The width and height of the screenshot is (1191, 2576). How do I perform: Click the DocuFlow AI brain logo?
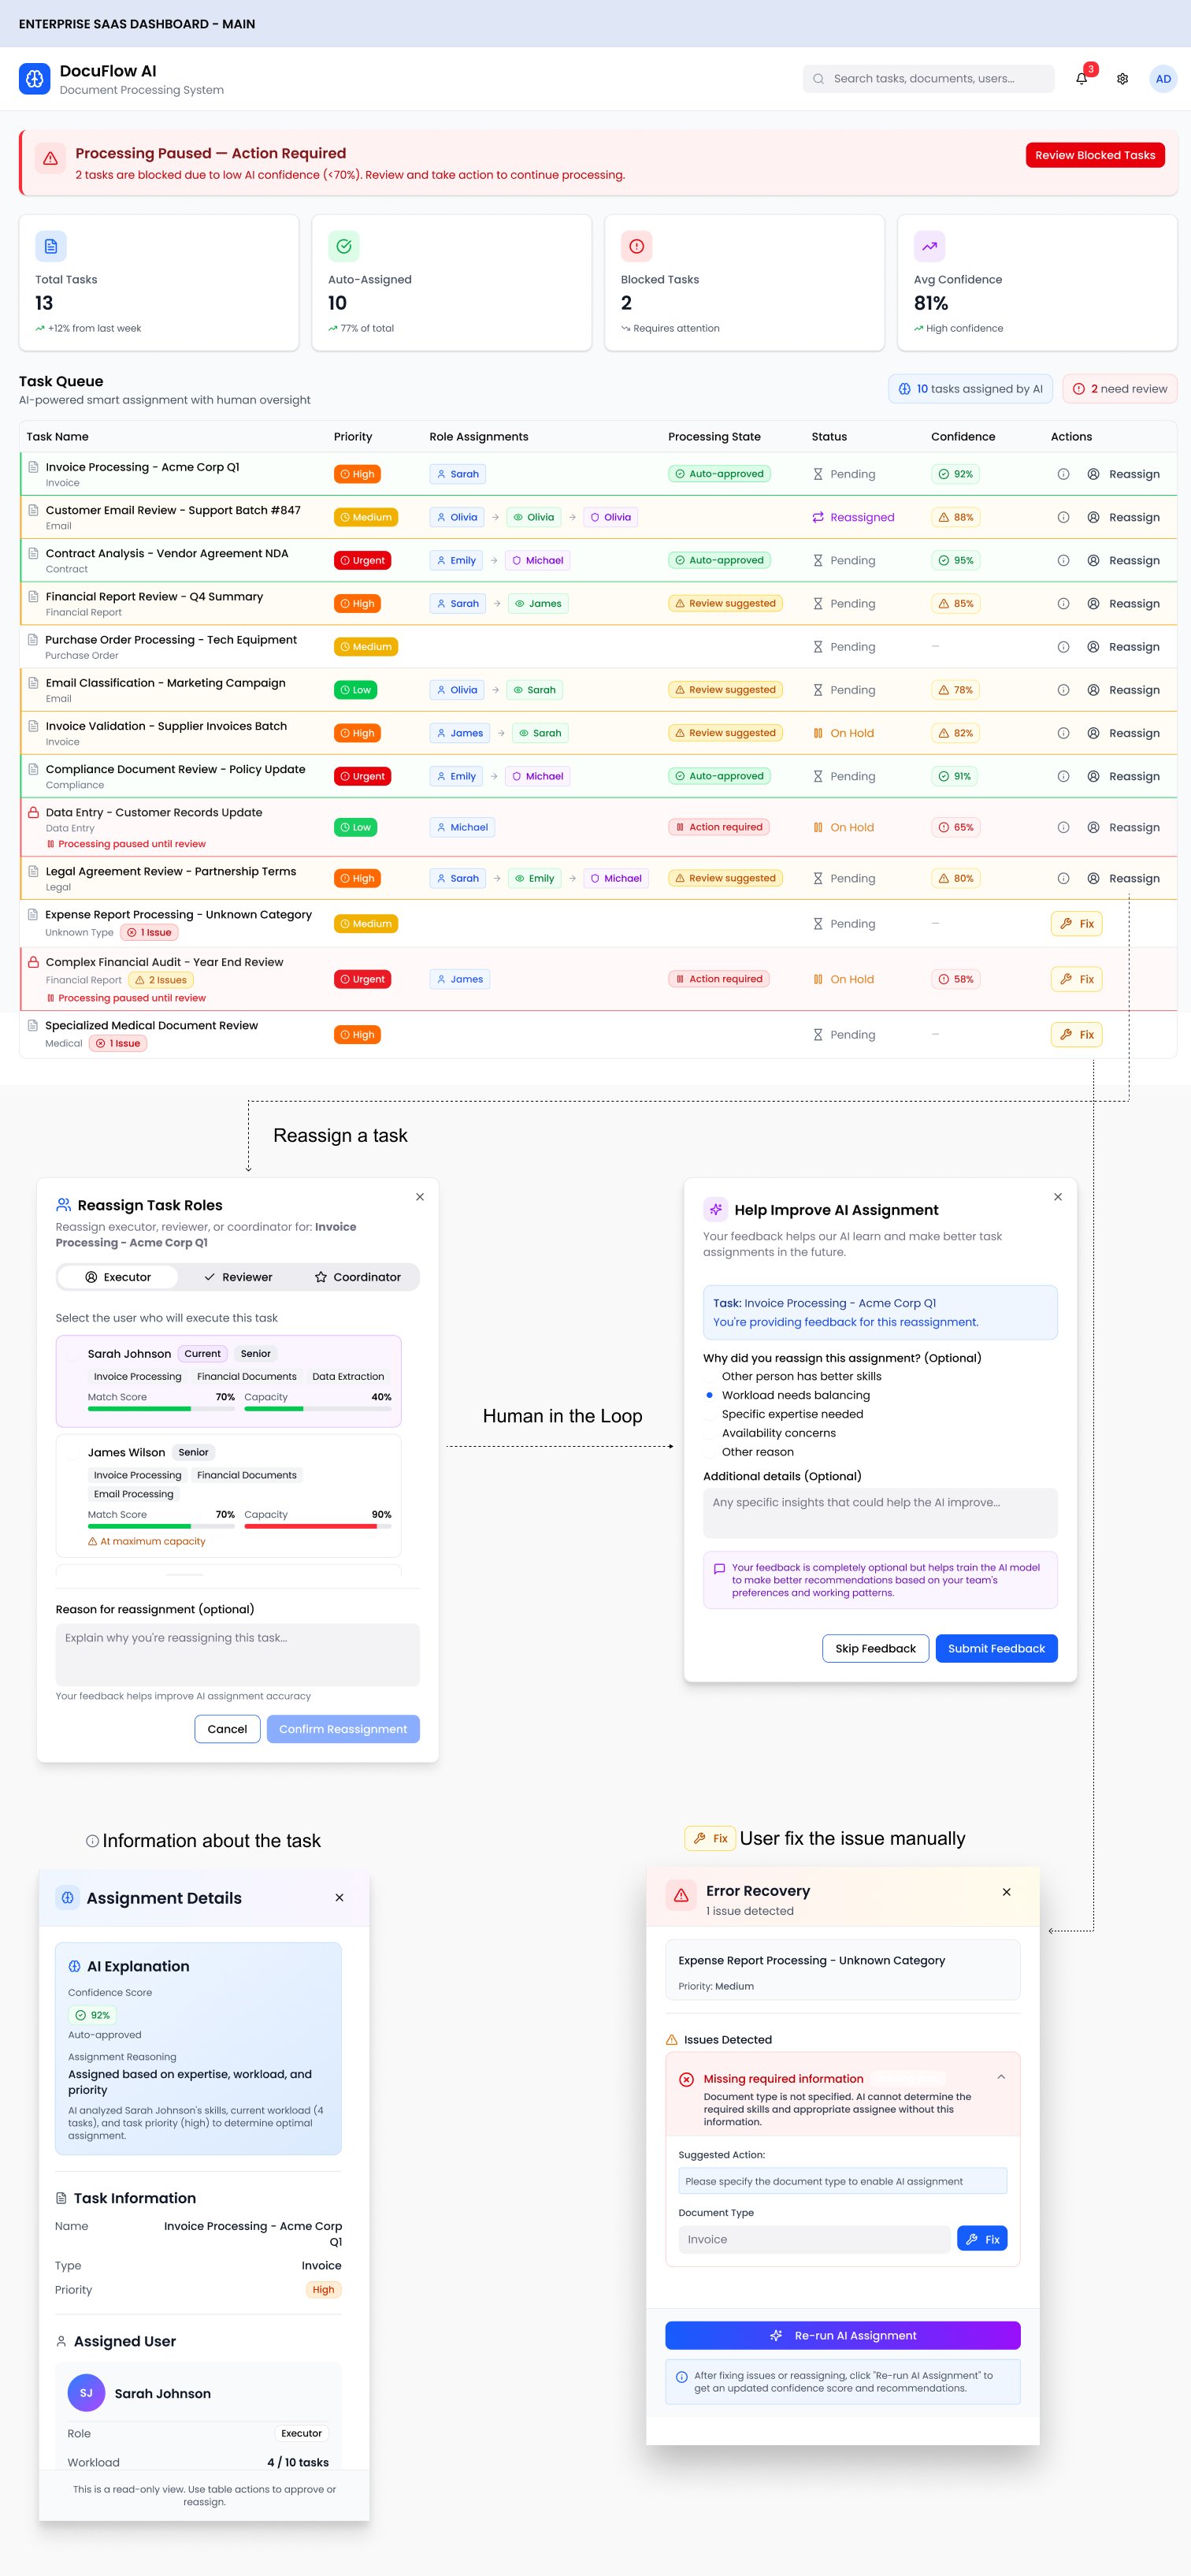point(35,79)
